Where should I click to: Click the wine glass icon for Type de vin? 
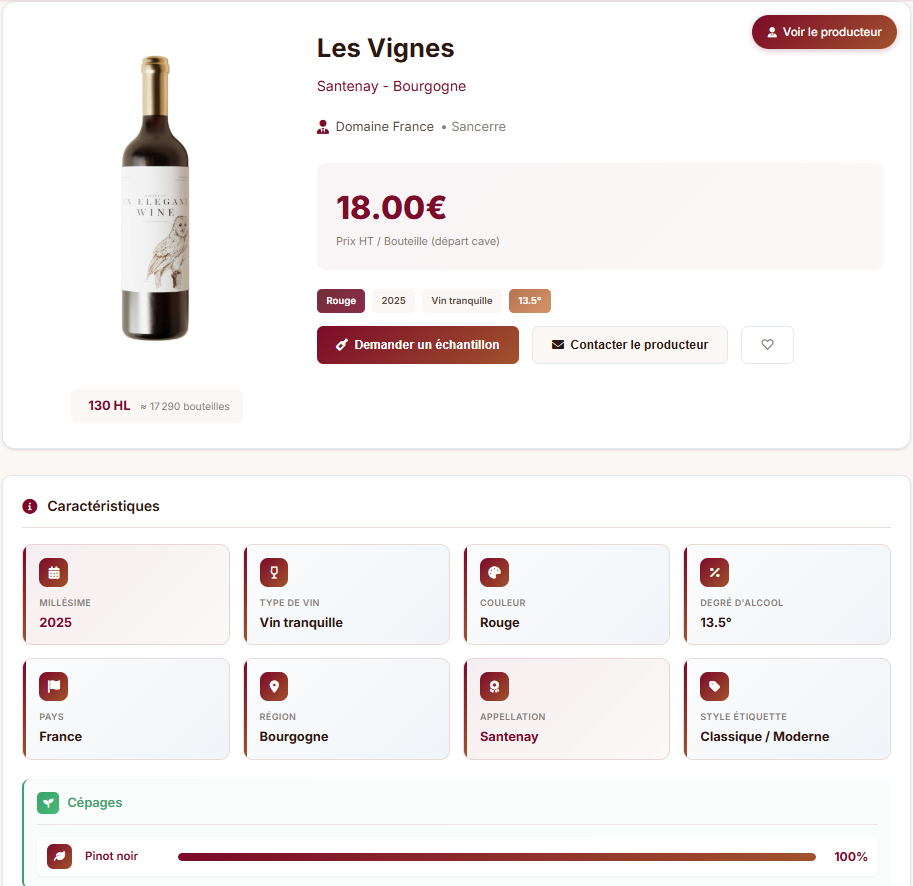274,573
